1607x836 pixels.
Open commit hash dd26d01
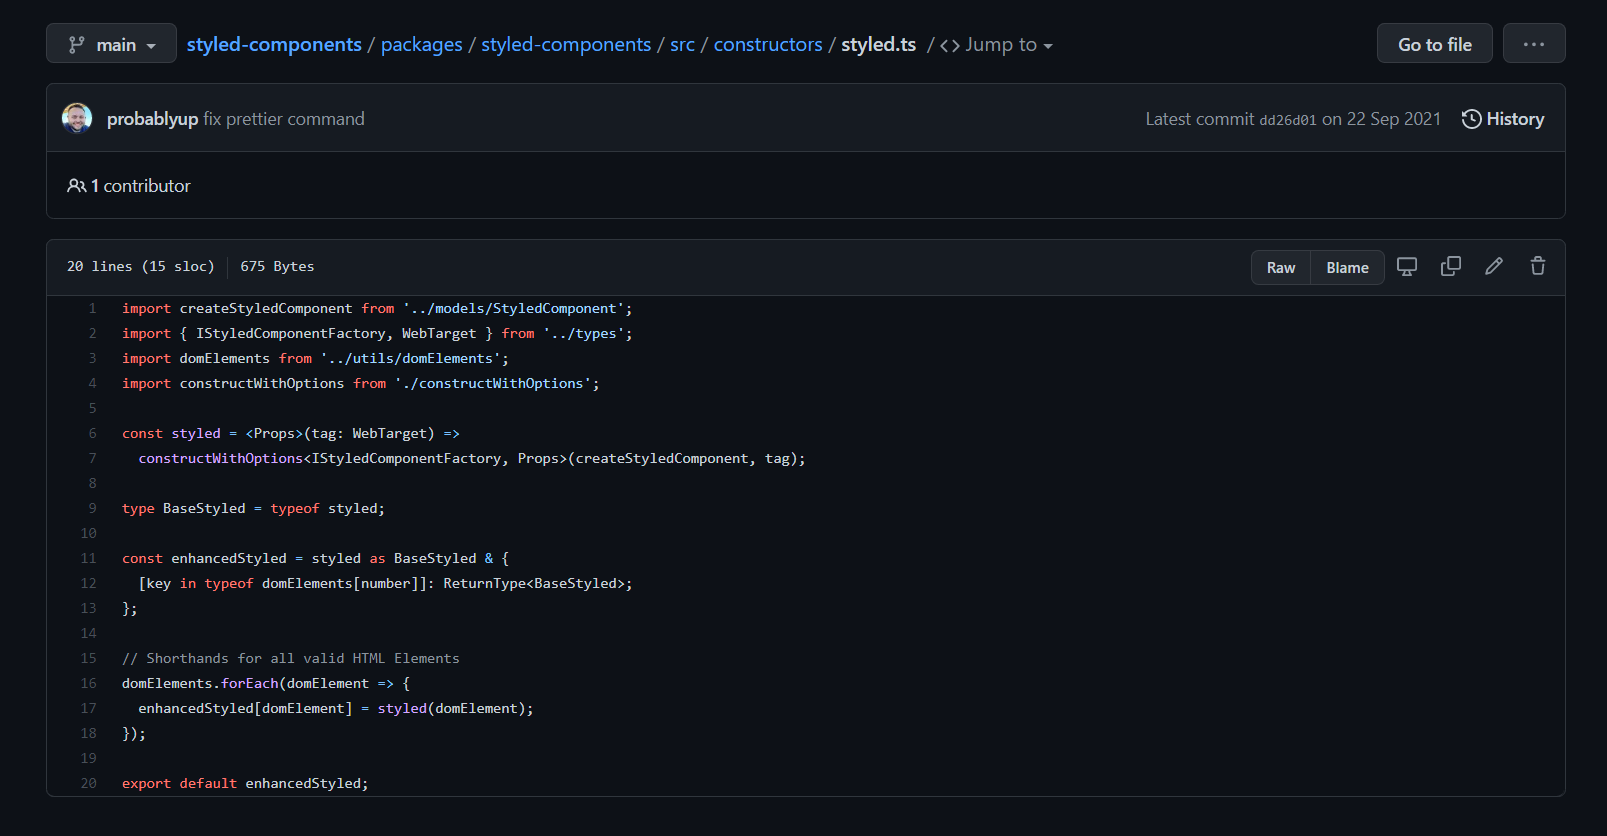coord(1288,120)
